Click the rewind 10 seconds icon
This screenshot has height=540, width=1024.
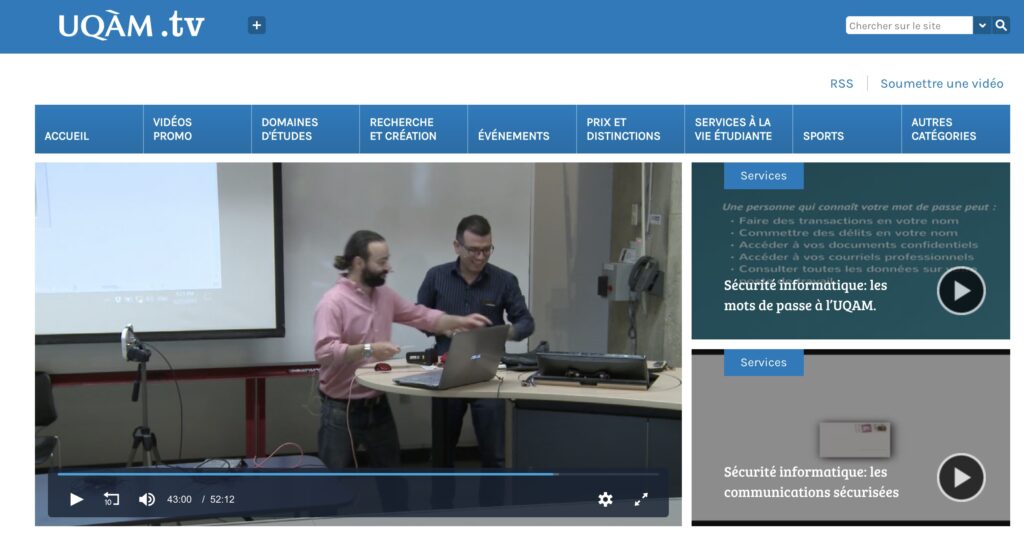point(111,499)
